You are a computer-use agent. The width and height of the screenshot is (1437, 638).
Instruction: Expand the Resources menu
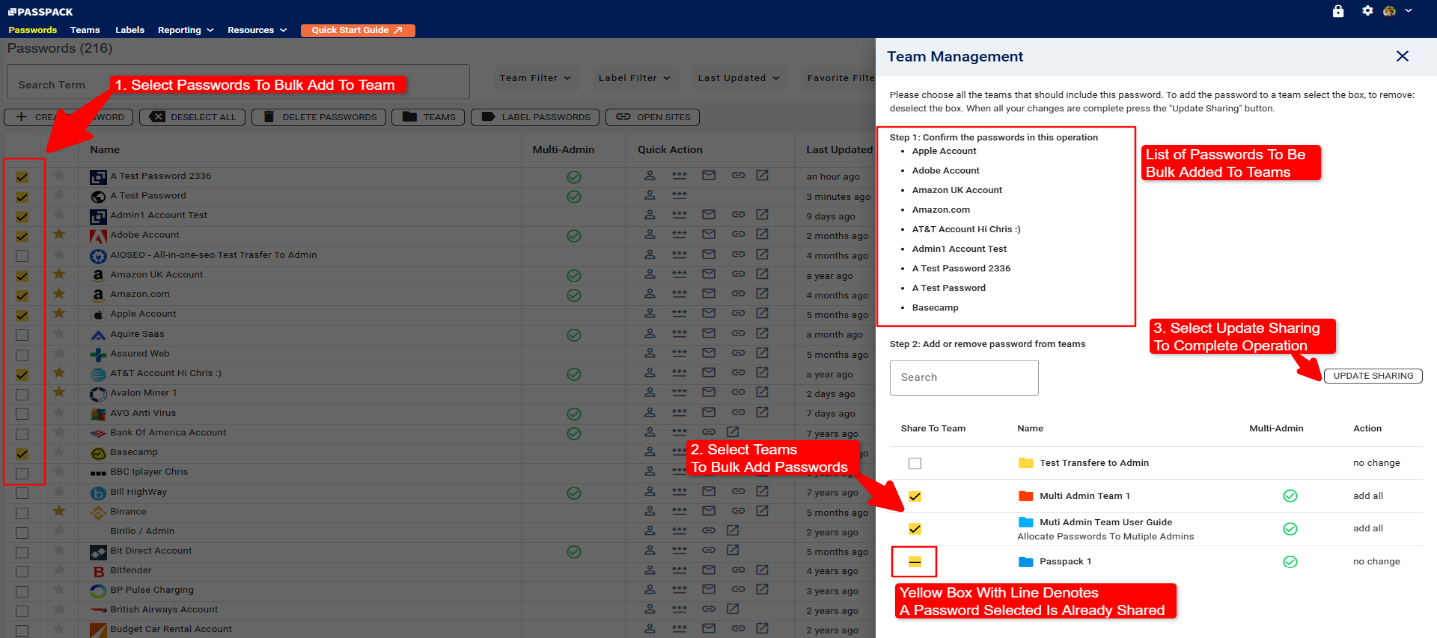pyautogui.click(x=257, y=30)
